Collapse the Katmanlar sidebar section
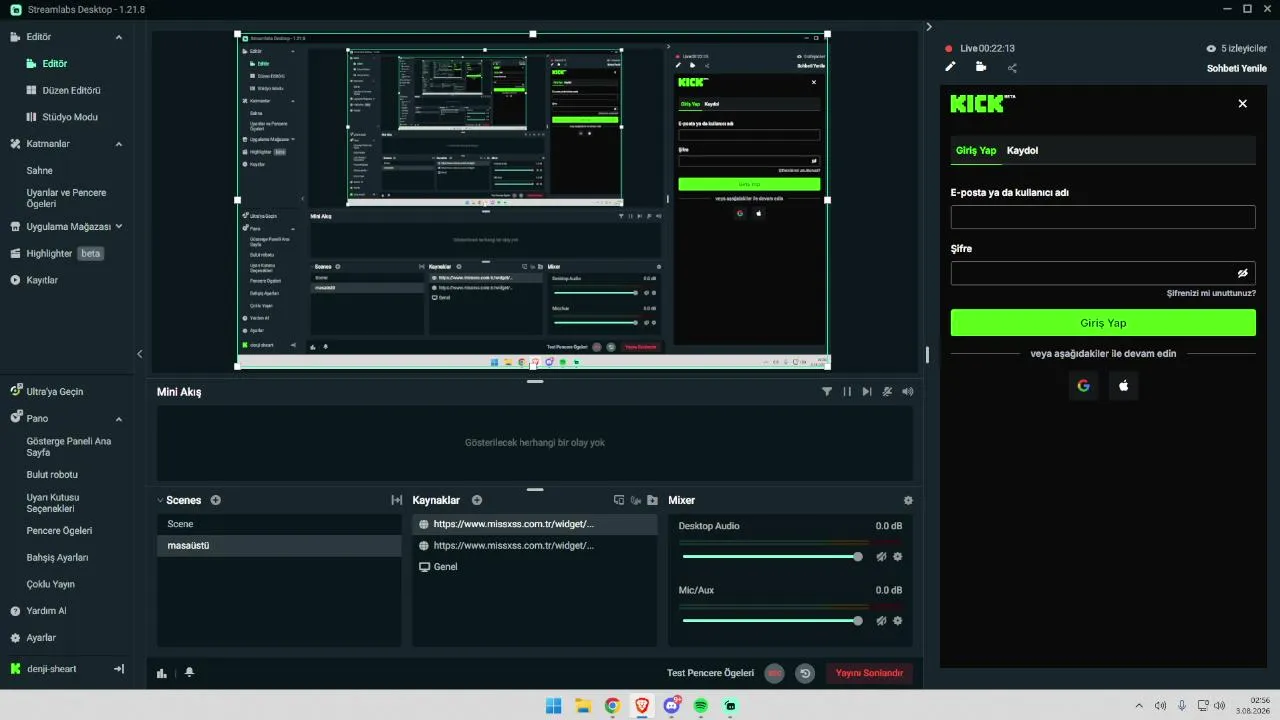1280x720 pixels. (x=119, y=144)
